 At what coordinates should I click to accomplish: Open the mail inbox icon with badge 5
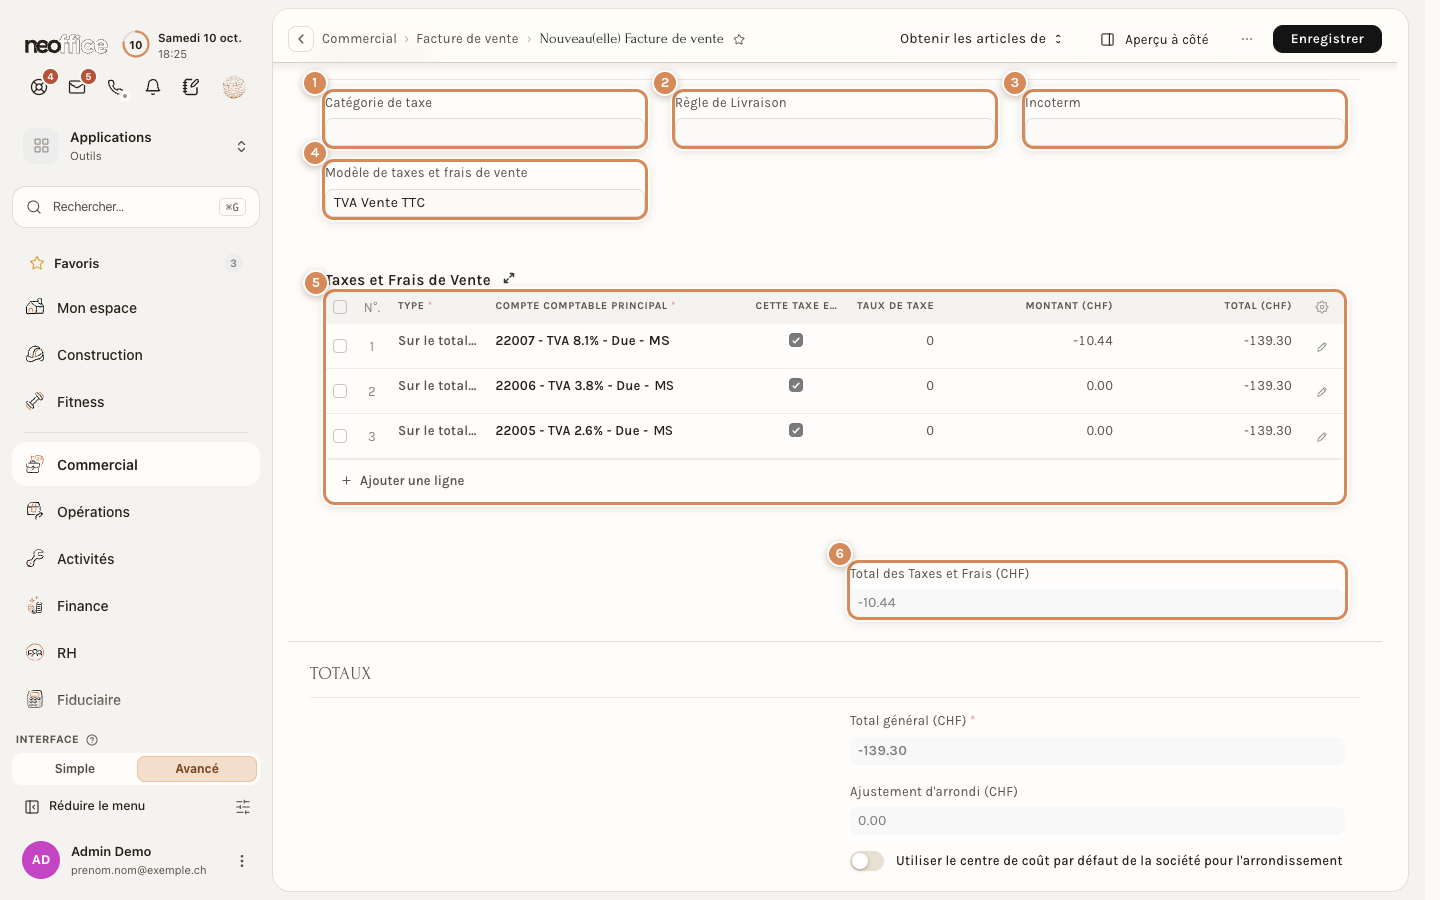[77, 87]
